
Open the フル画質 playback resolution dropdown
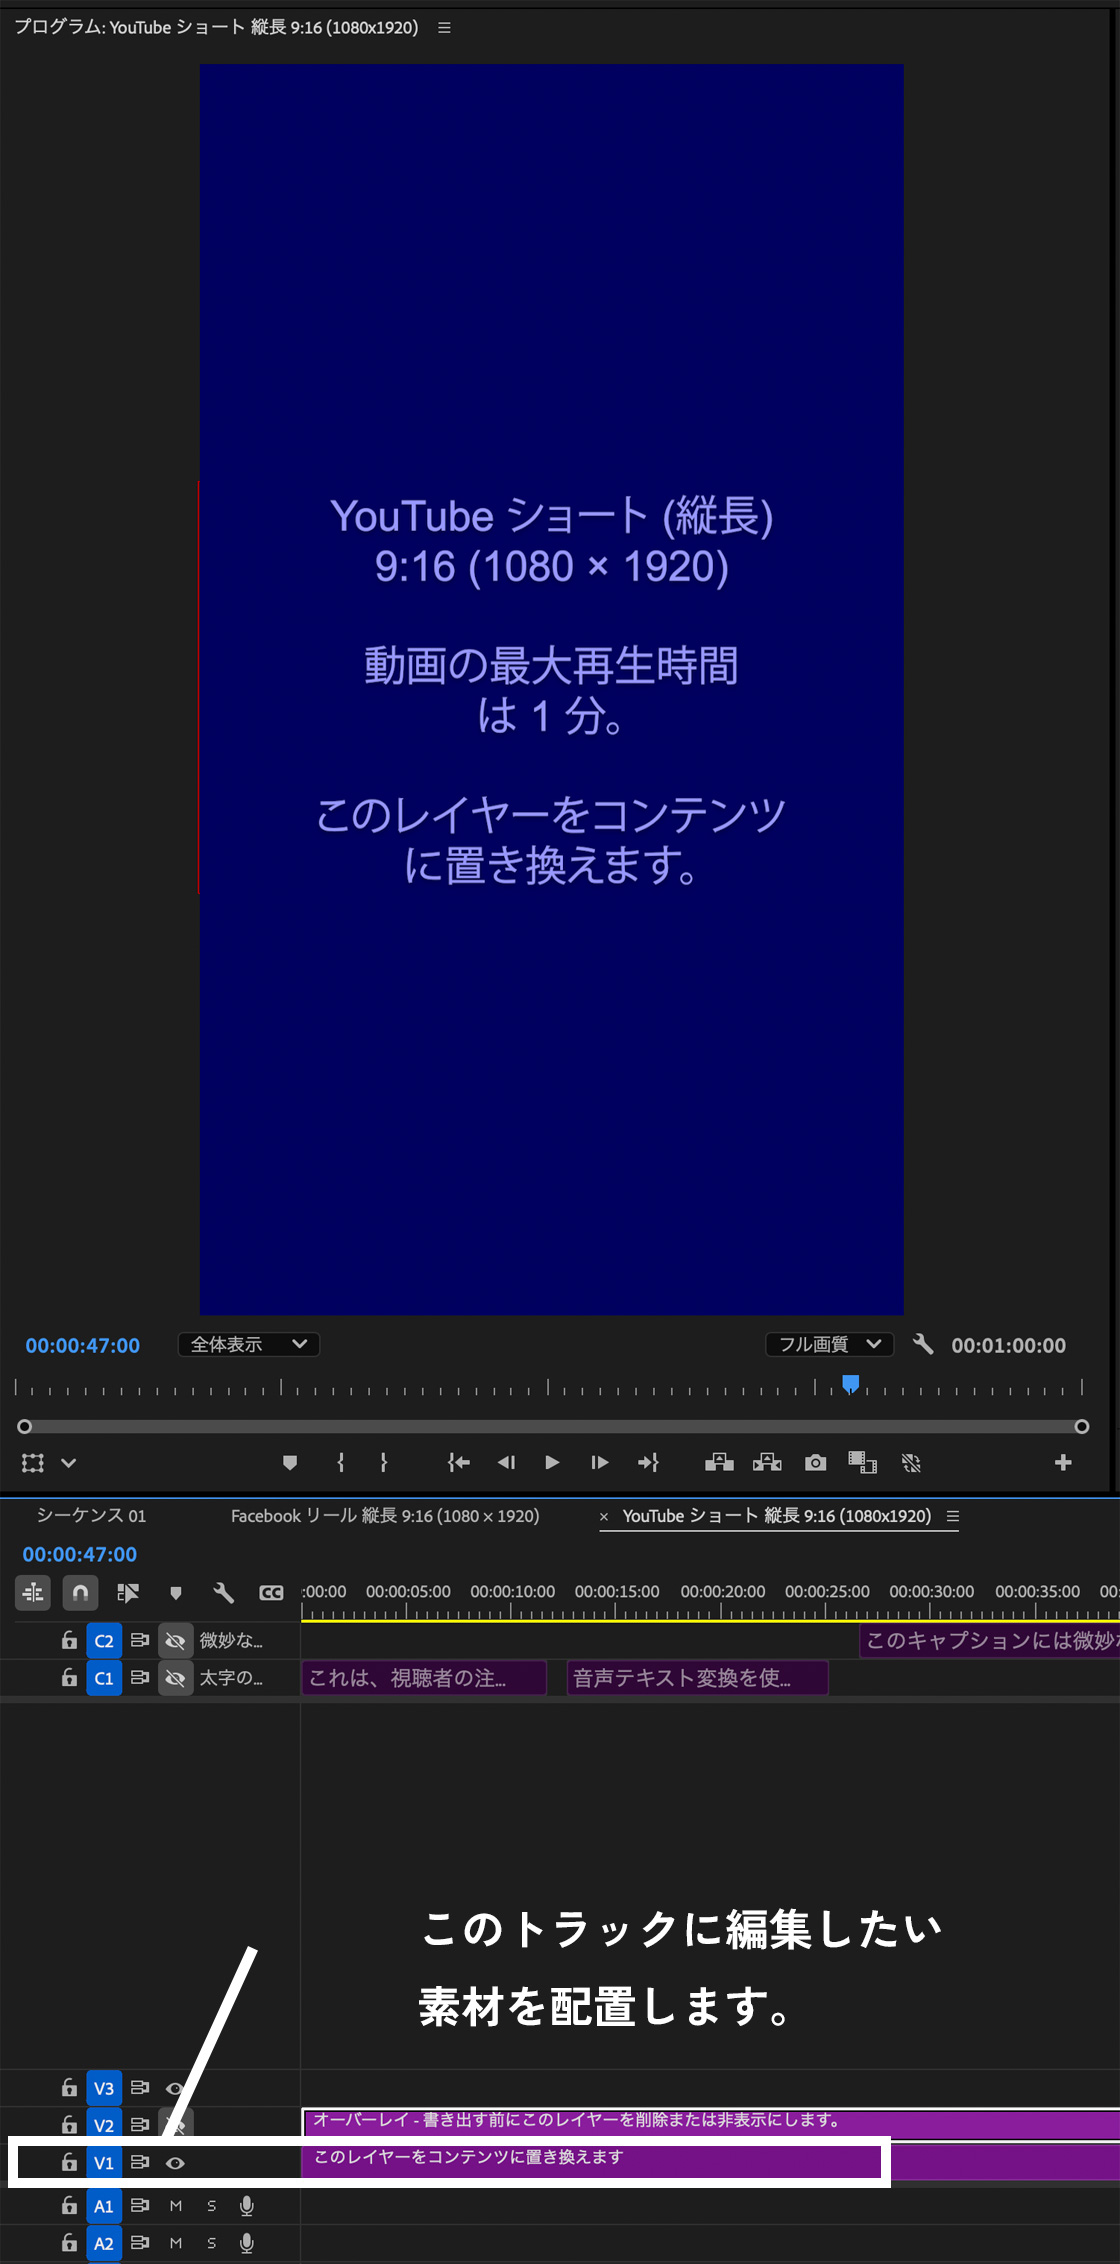point(829,1345)
